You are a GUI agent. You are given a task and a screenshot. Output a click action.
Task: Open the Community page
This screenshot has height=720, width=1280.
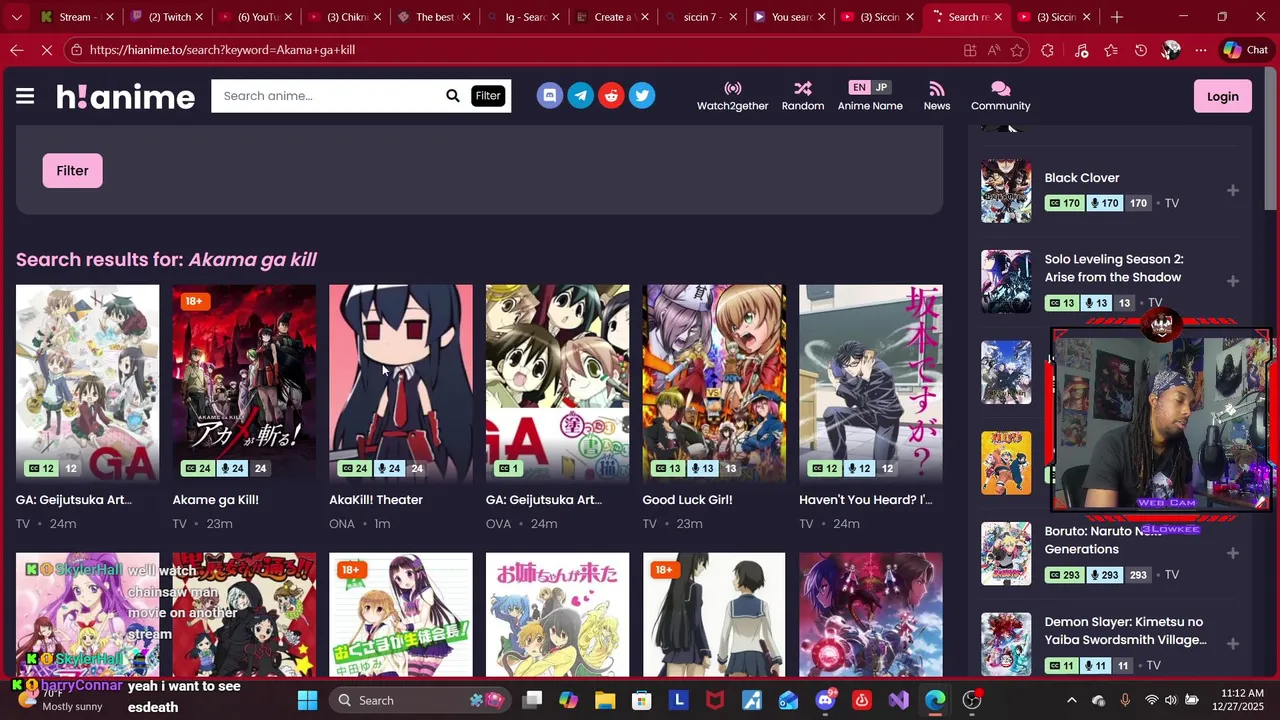pyautogui.click(x=1001, y=96)
